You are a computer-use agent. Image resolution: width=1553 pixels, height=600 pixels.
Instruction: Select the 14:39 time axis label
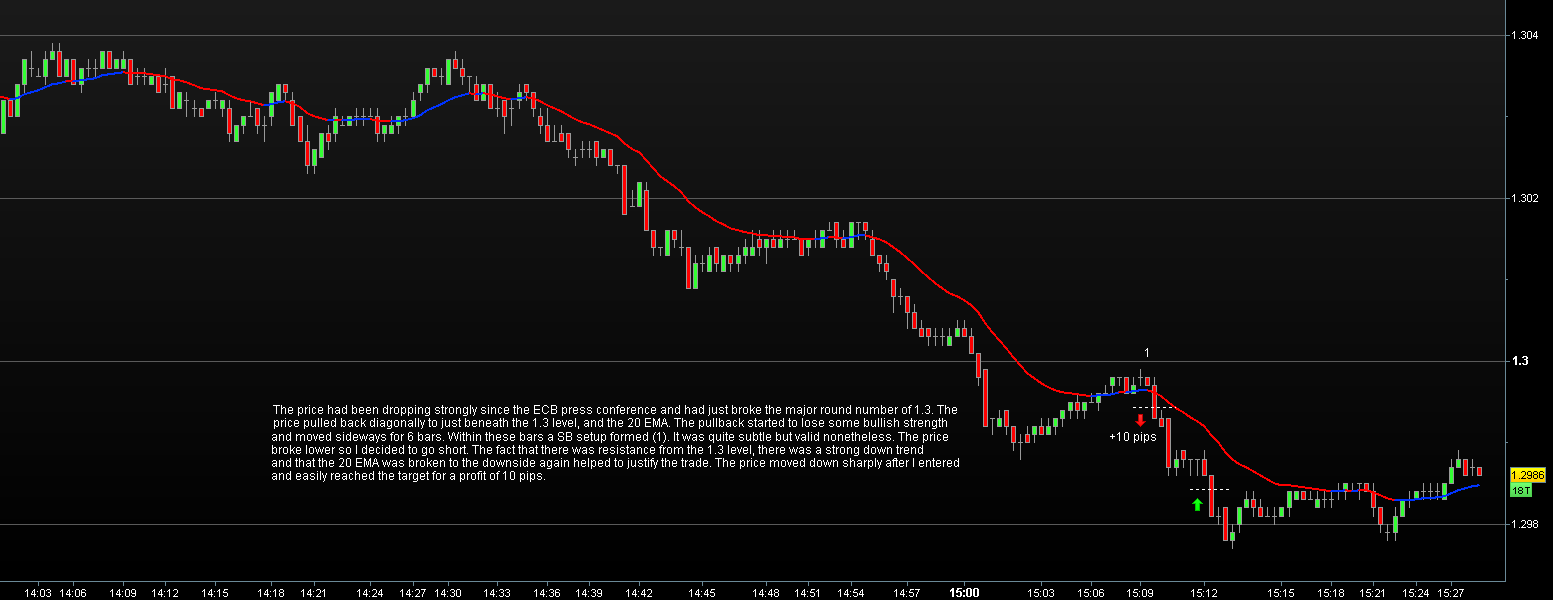click(x=589, y=593)
